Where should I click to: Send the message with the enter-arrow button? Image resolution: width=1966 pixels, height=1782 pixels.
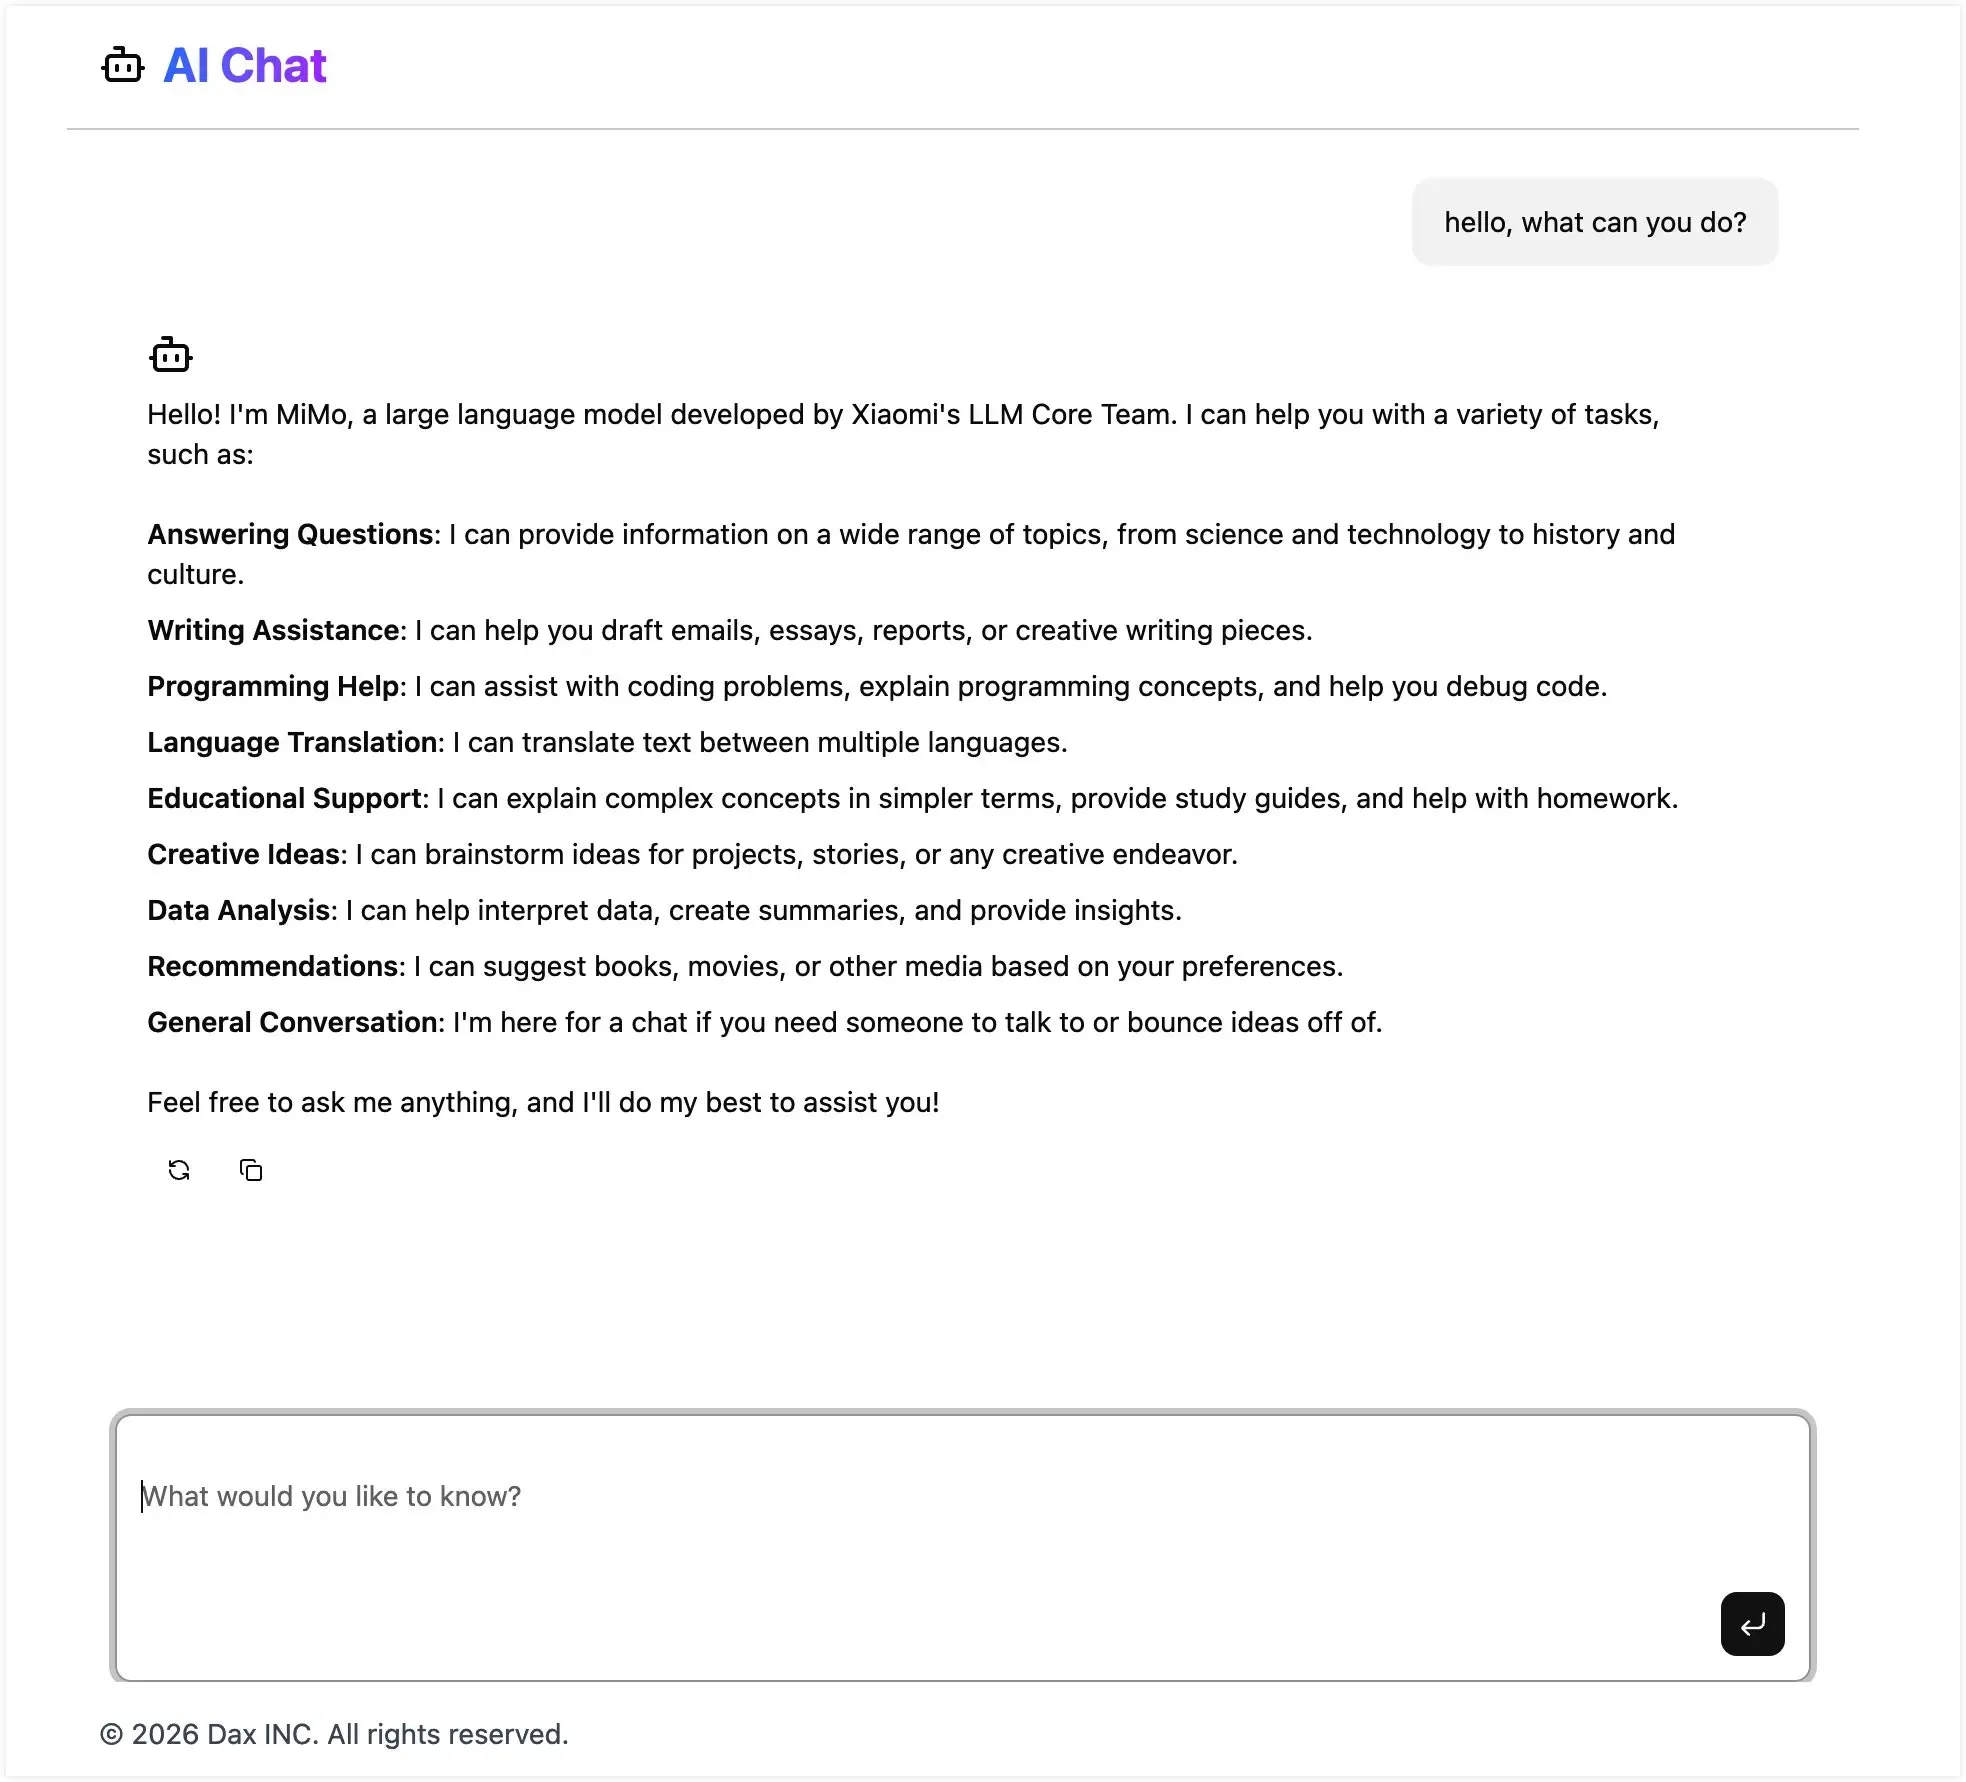tap(1752, 1624)
